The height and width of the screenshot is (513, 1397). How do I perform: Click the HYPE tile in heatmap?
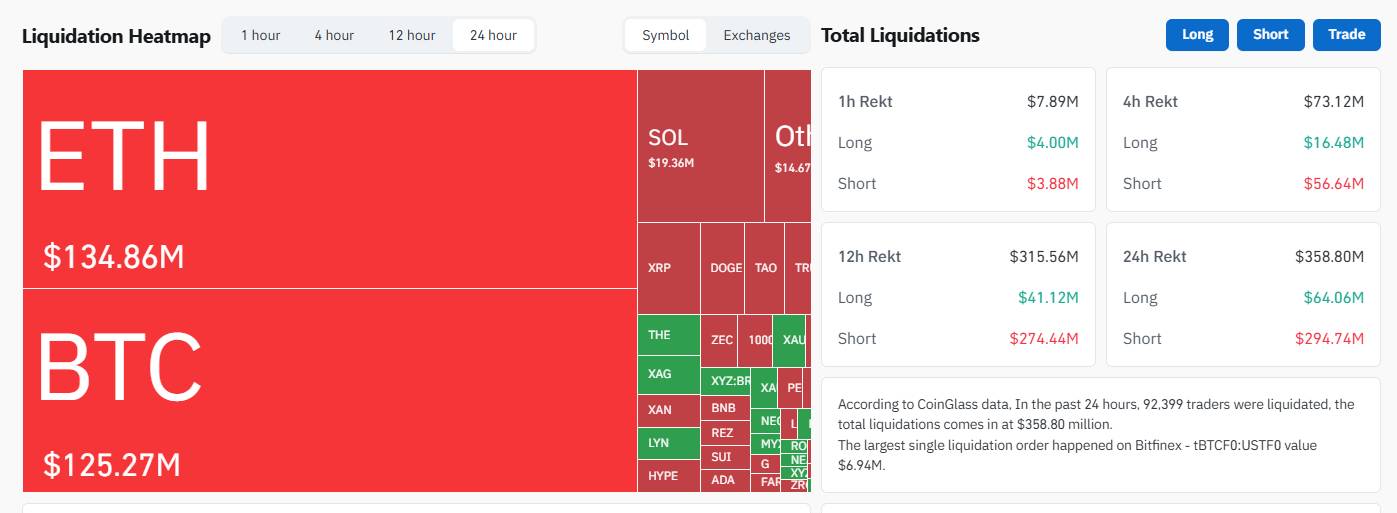668,476
